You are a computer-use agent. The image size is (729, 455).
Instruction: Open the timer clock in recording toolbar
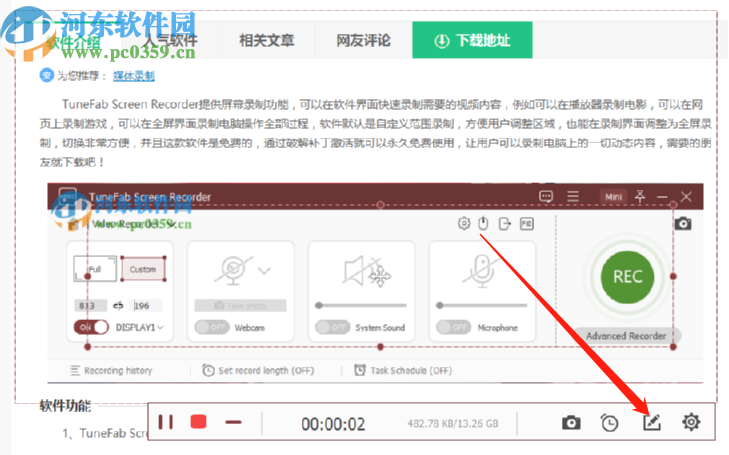(x=609, y=422)
